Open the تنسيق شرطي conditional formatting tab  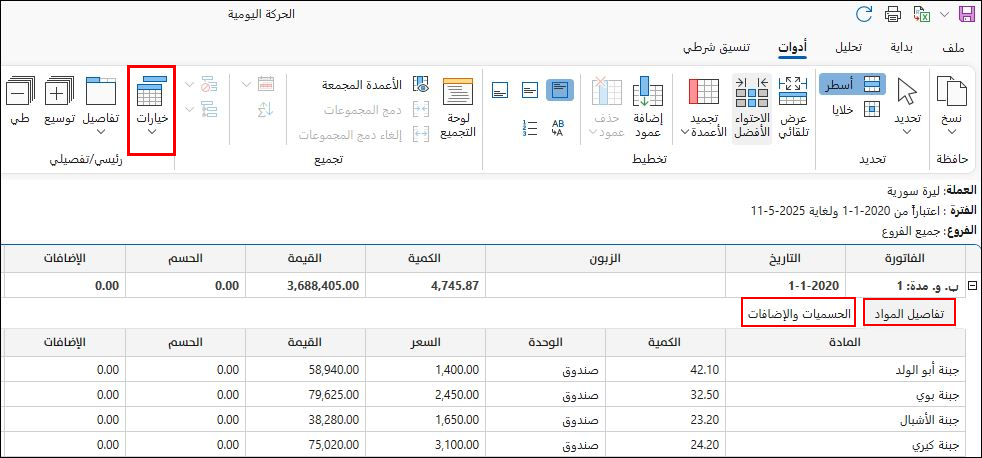pos(717,48)
